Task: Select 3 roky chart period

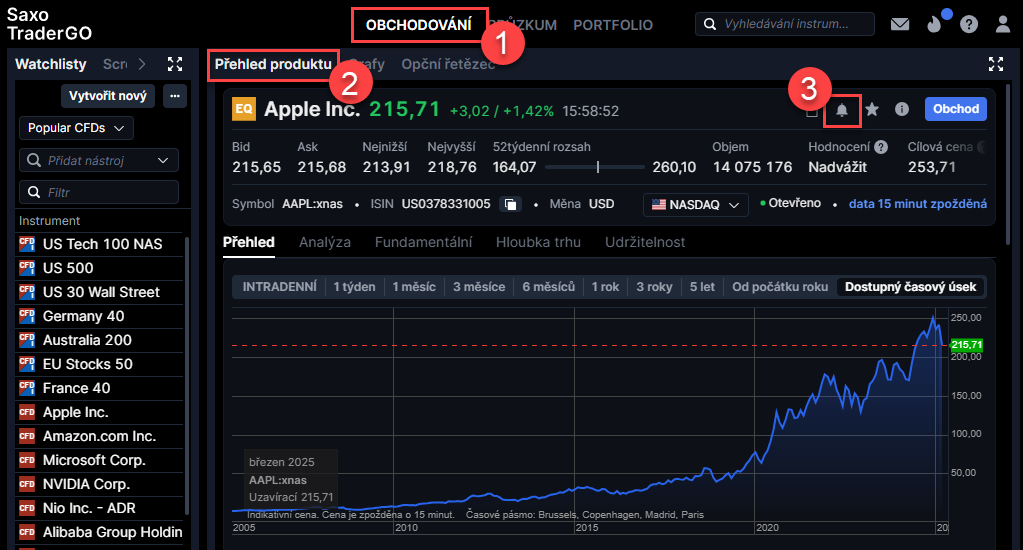Action: pos(654,286)
